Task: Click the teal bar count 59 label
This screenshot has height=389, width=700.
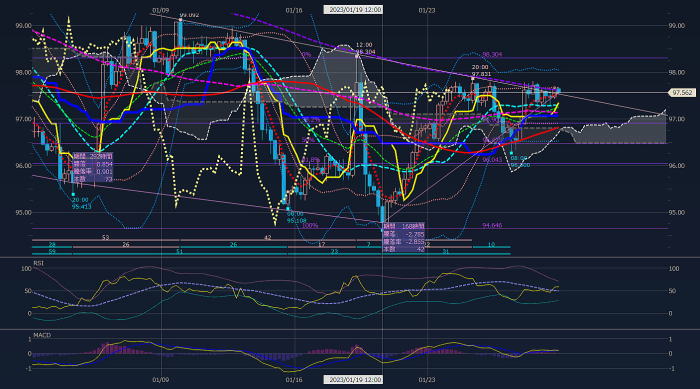Action: (x=52, y=252)
